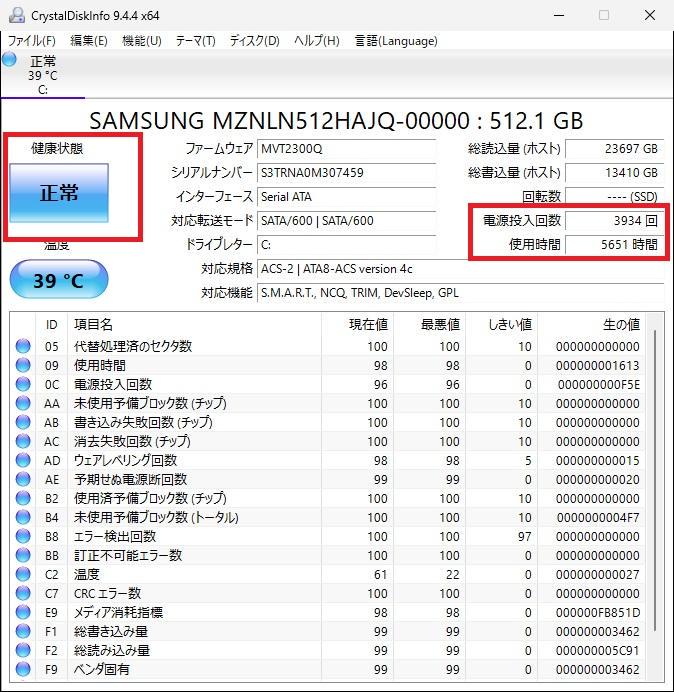Click the 正常 health status button
The image size is (674, 692).
coord(59,193)
